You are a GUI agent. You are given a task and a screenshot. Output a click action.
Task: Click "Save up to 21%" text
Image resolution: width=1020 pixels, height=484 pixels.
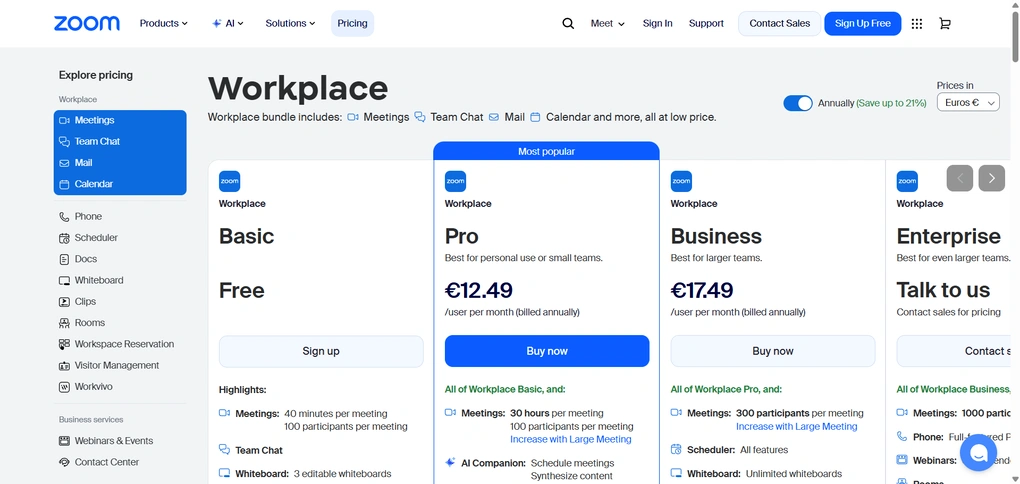891,103
